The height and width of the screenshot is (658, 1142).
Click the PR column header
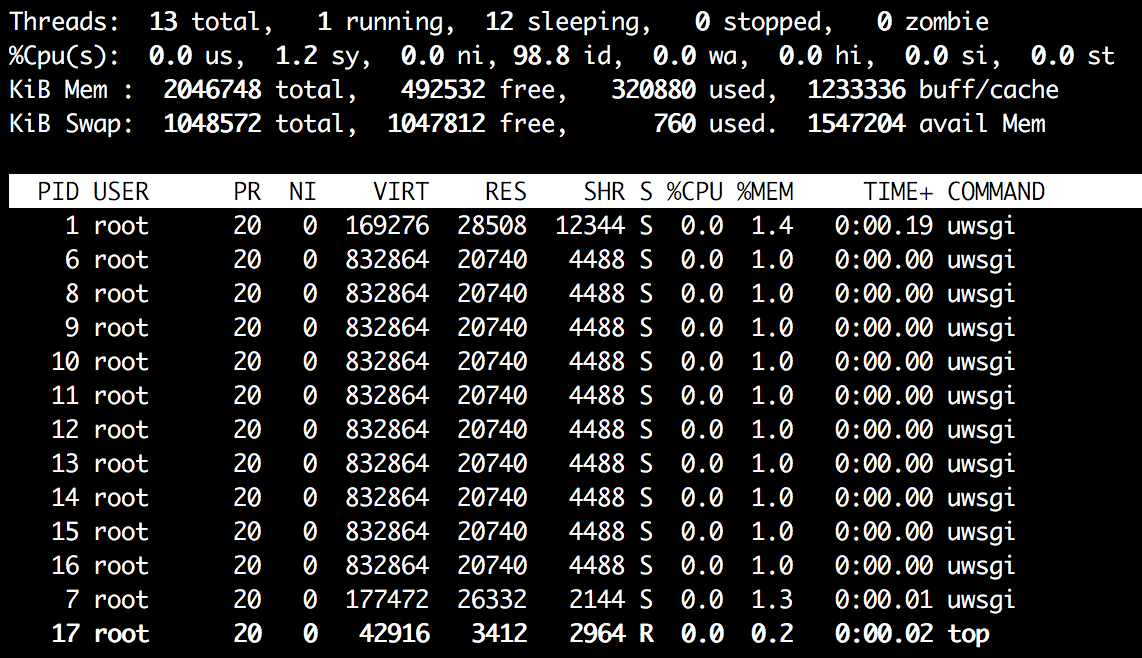point(247,192)
